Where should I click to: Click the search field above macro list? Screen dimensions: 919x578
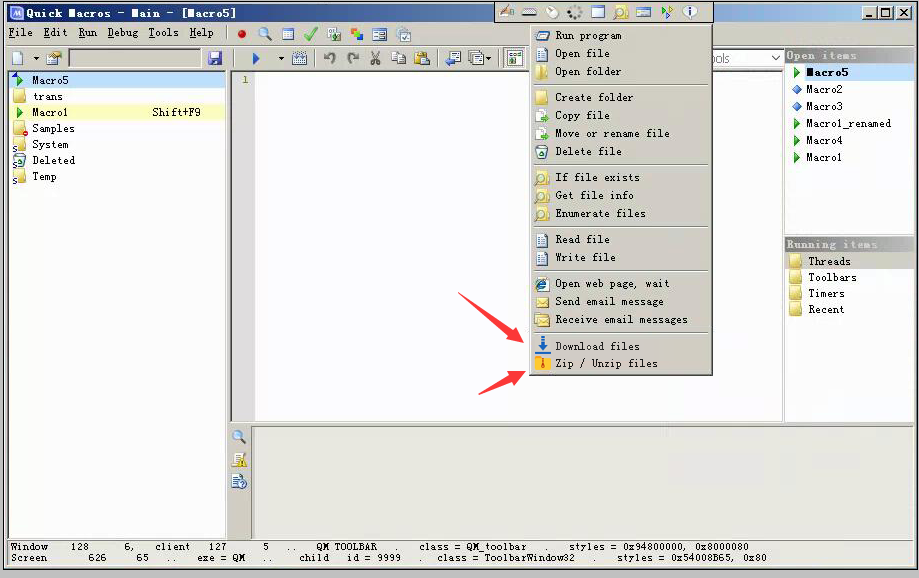134,59
